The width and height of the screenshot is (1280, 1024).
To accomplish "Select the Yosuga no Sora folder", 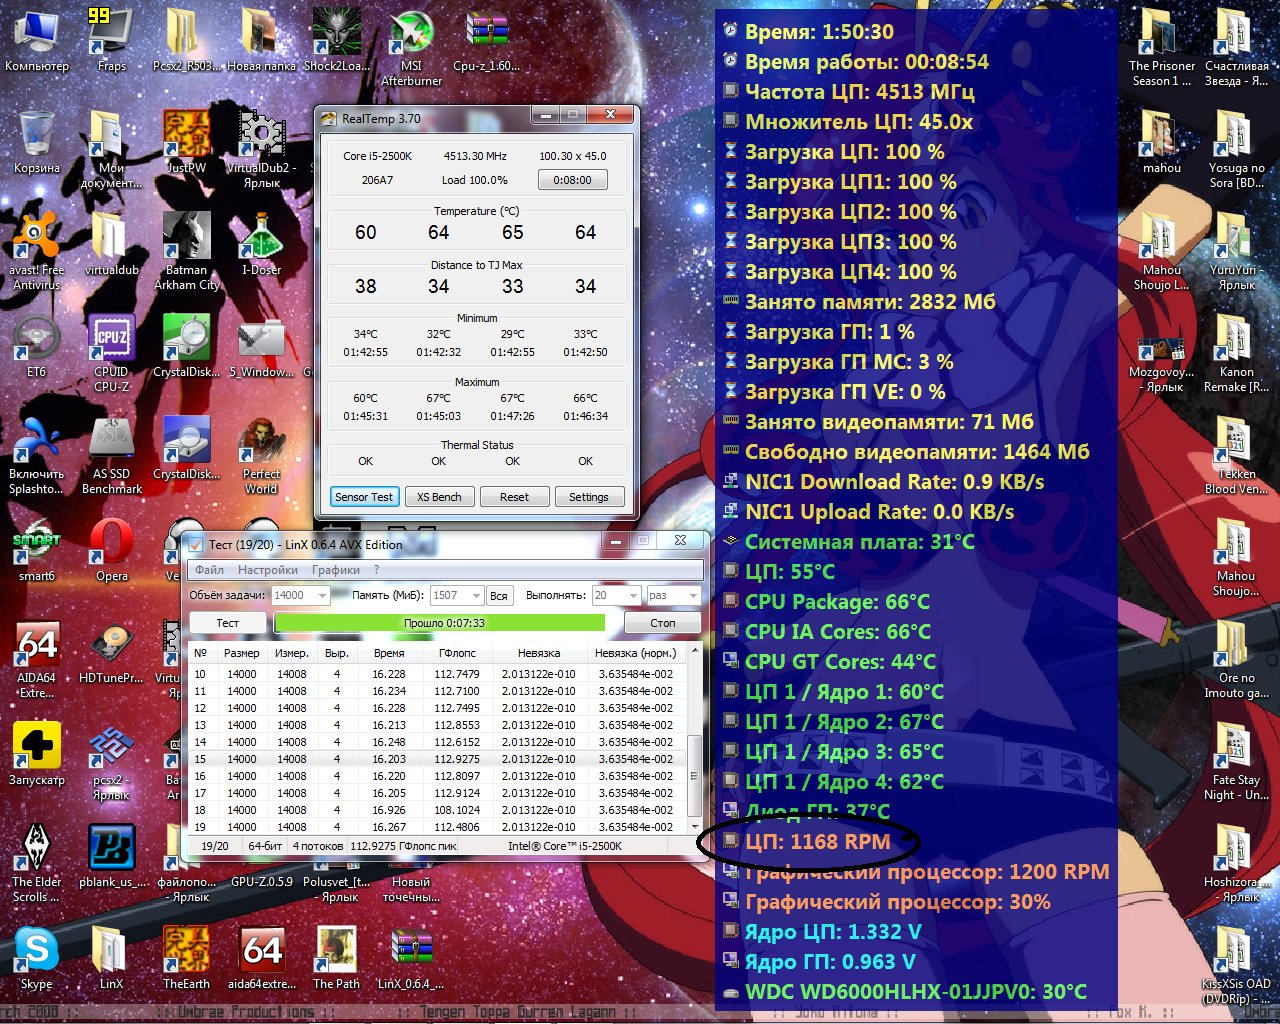I will pos(1237,149).
